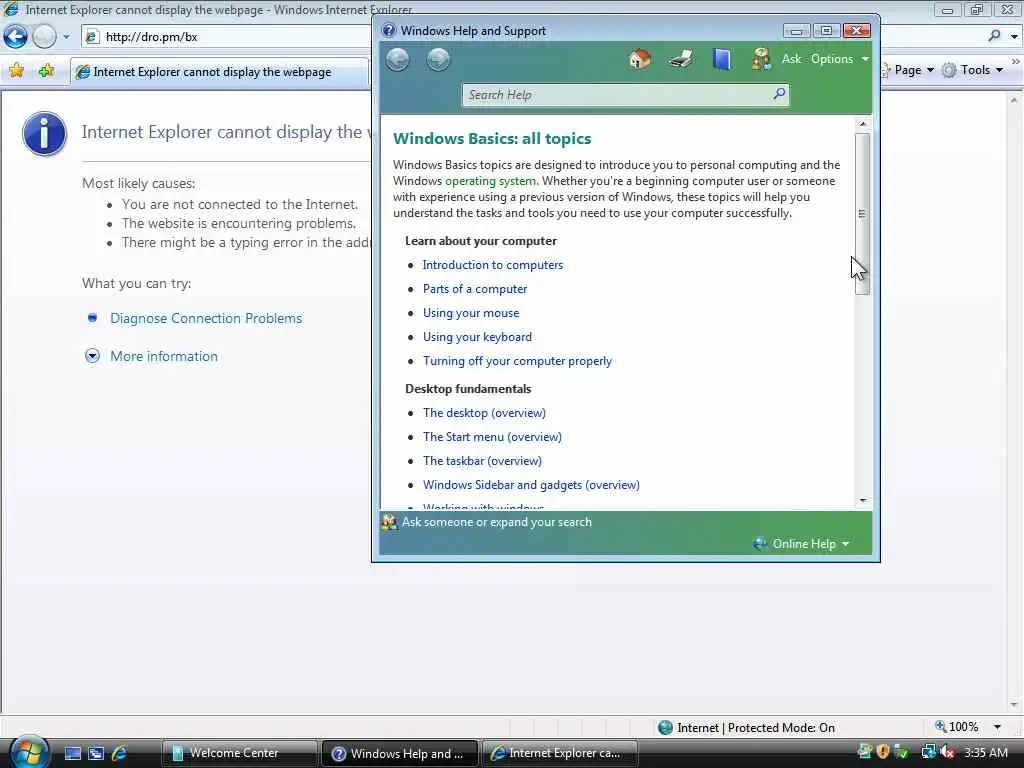Open the IE zoom level dropdown arrow

coord(997,727)
